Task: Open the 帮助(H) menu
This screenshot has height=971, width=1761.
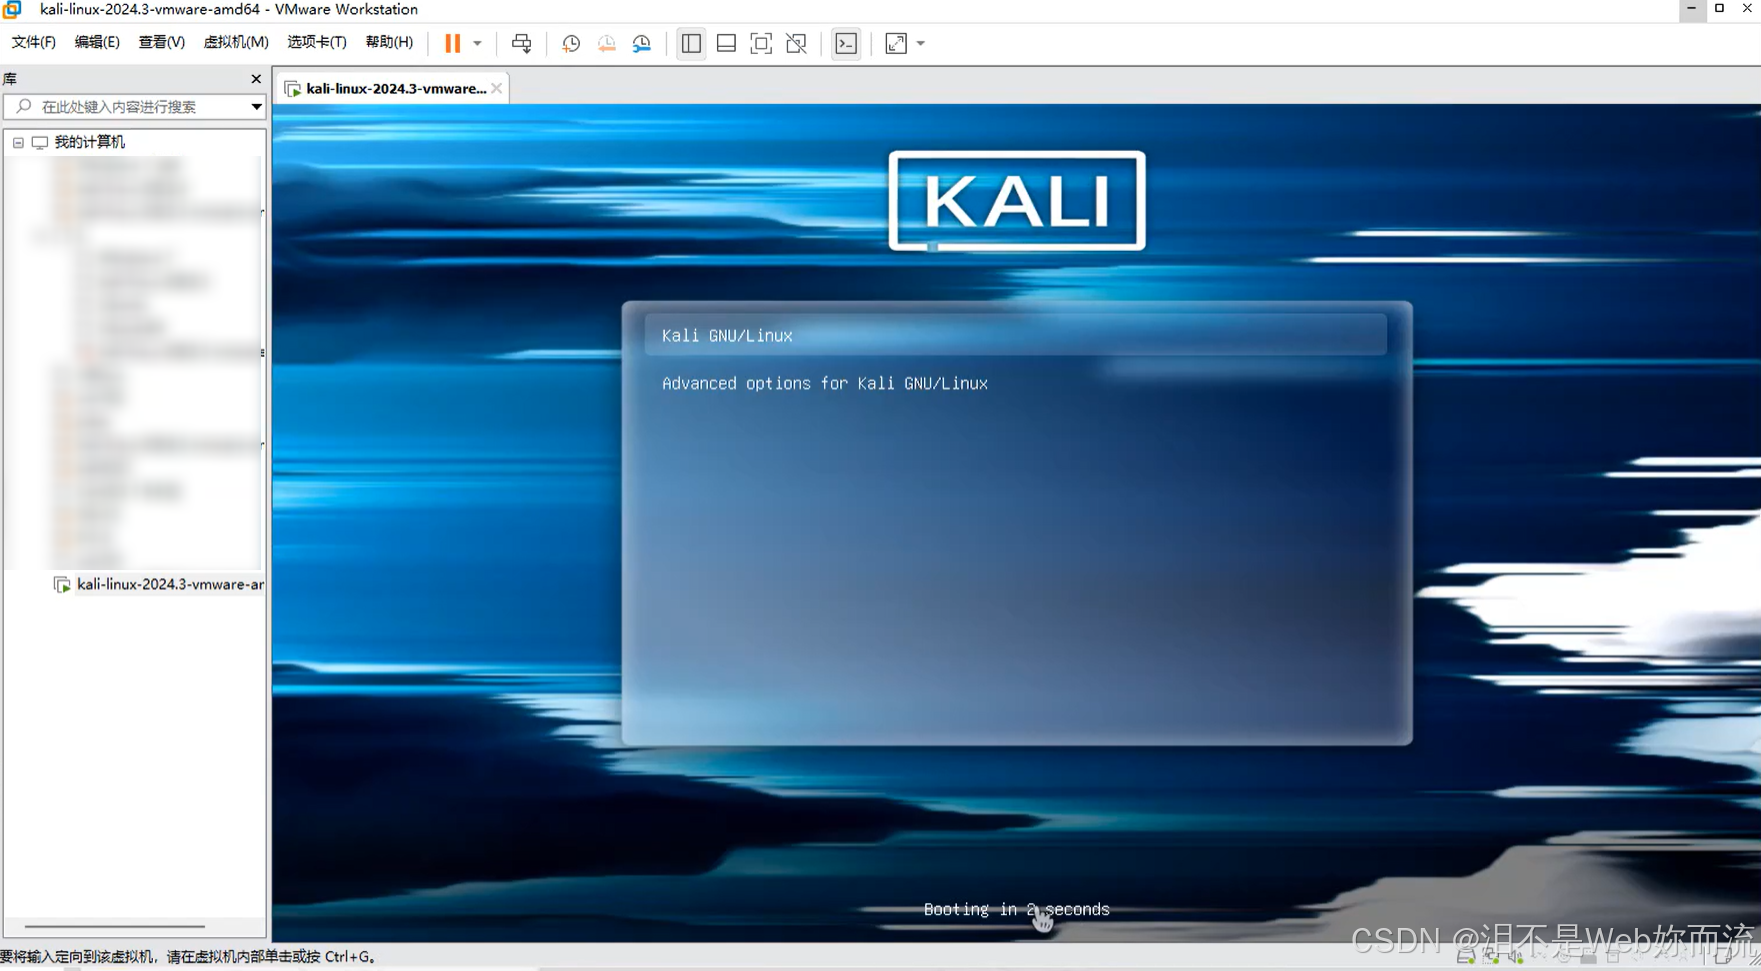Action: [x=389, y=42]
